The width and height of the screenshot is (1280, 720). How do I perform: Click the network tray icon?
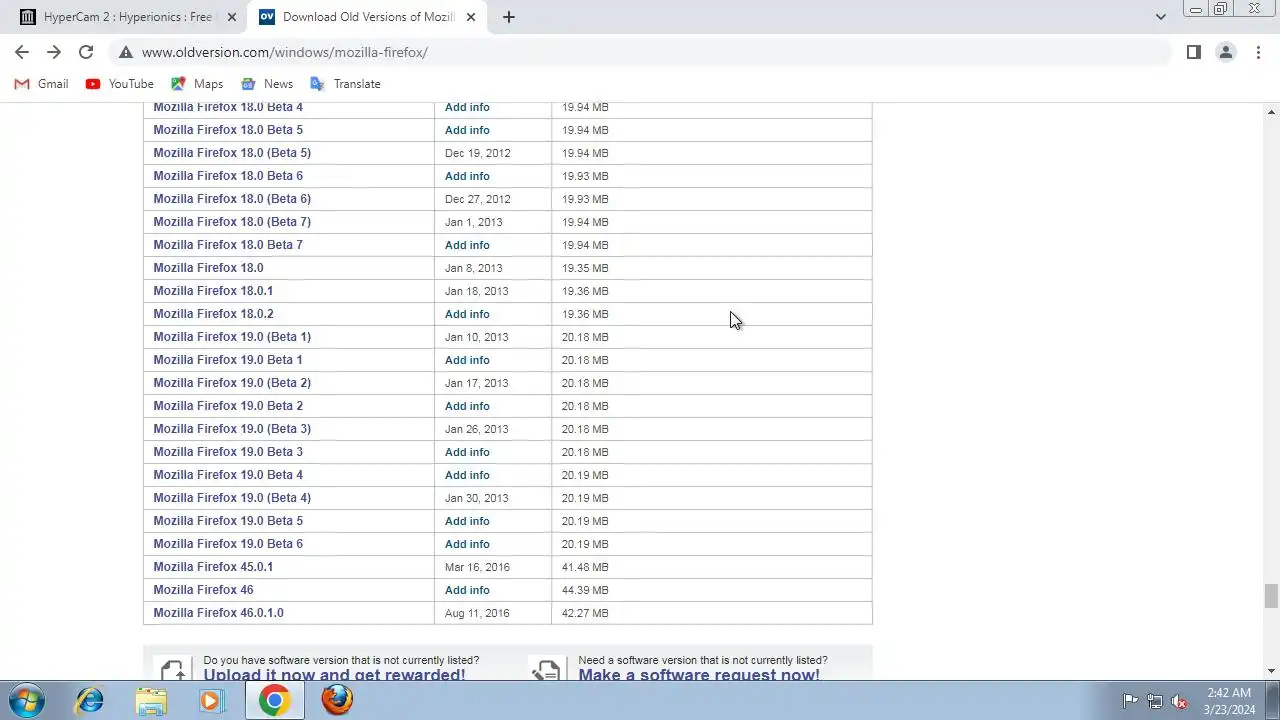tap(1155, 701)
